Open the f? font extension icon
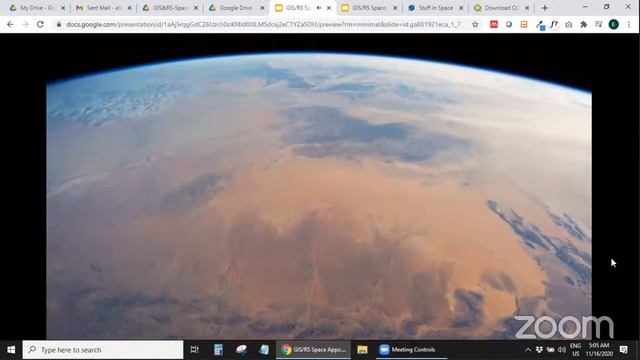Screen dimensions: 640x360 click(554, 24)
